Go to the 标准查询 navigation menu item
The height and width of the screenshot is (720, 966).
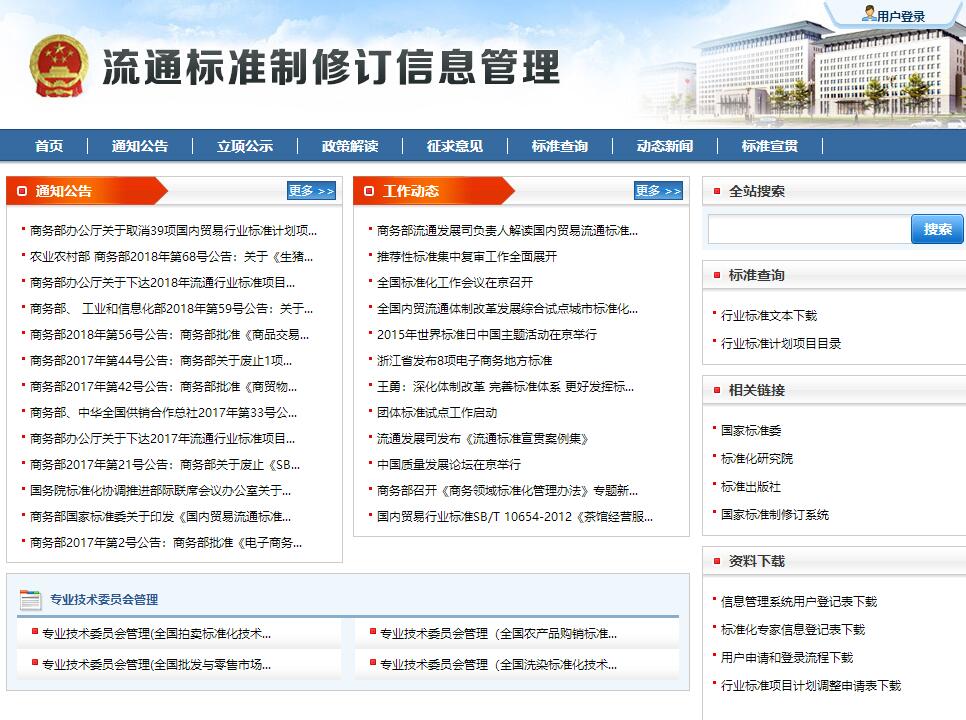pyautogui.click(x=559, y=146)
